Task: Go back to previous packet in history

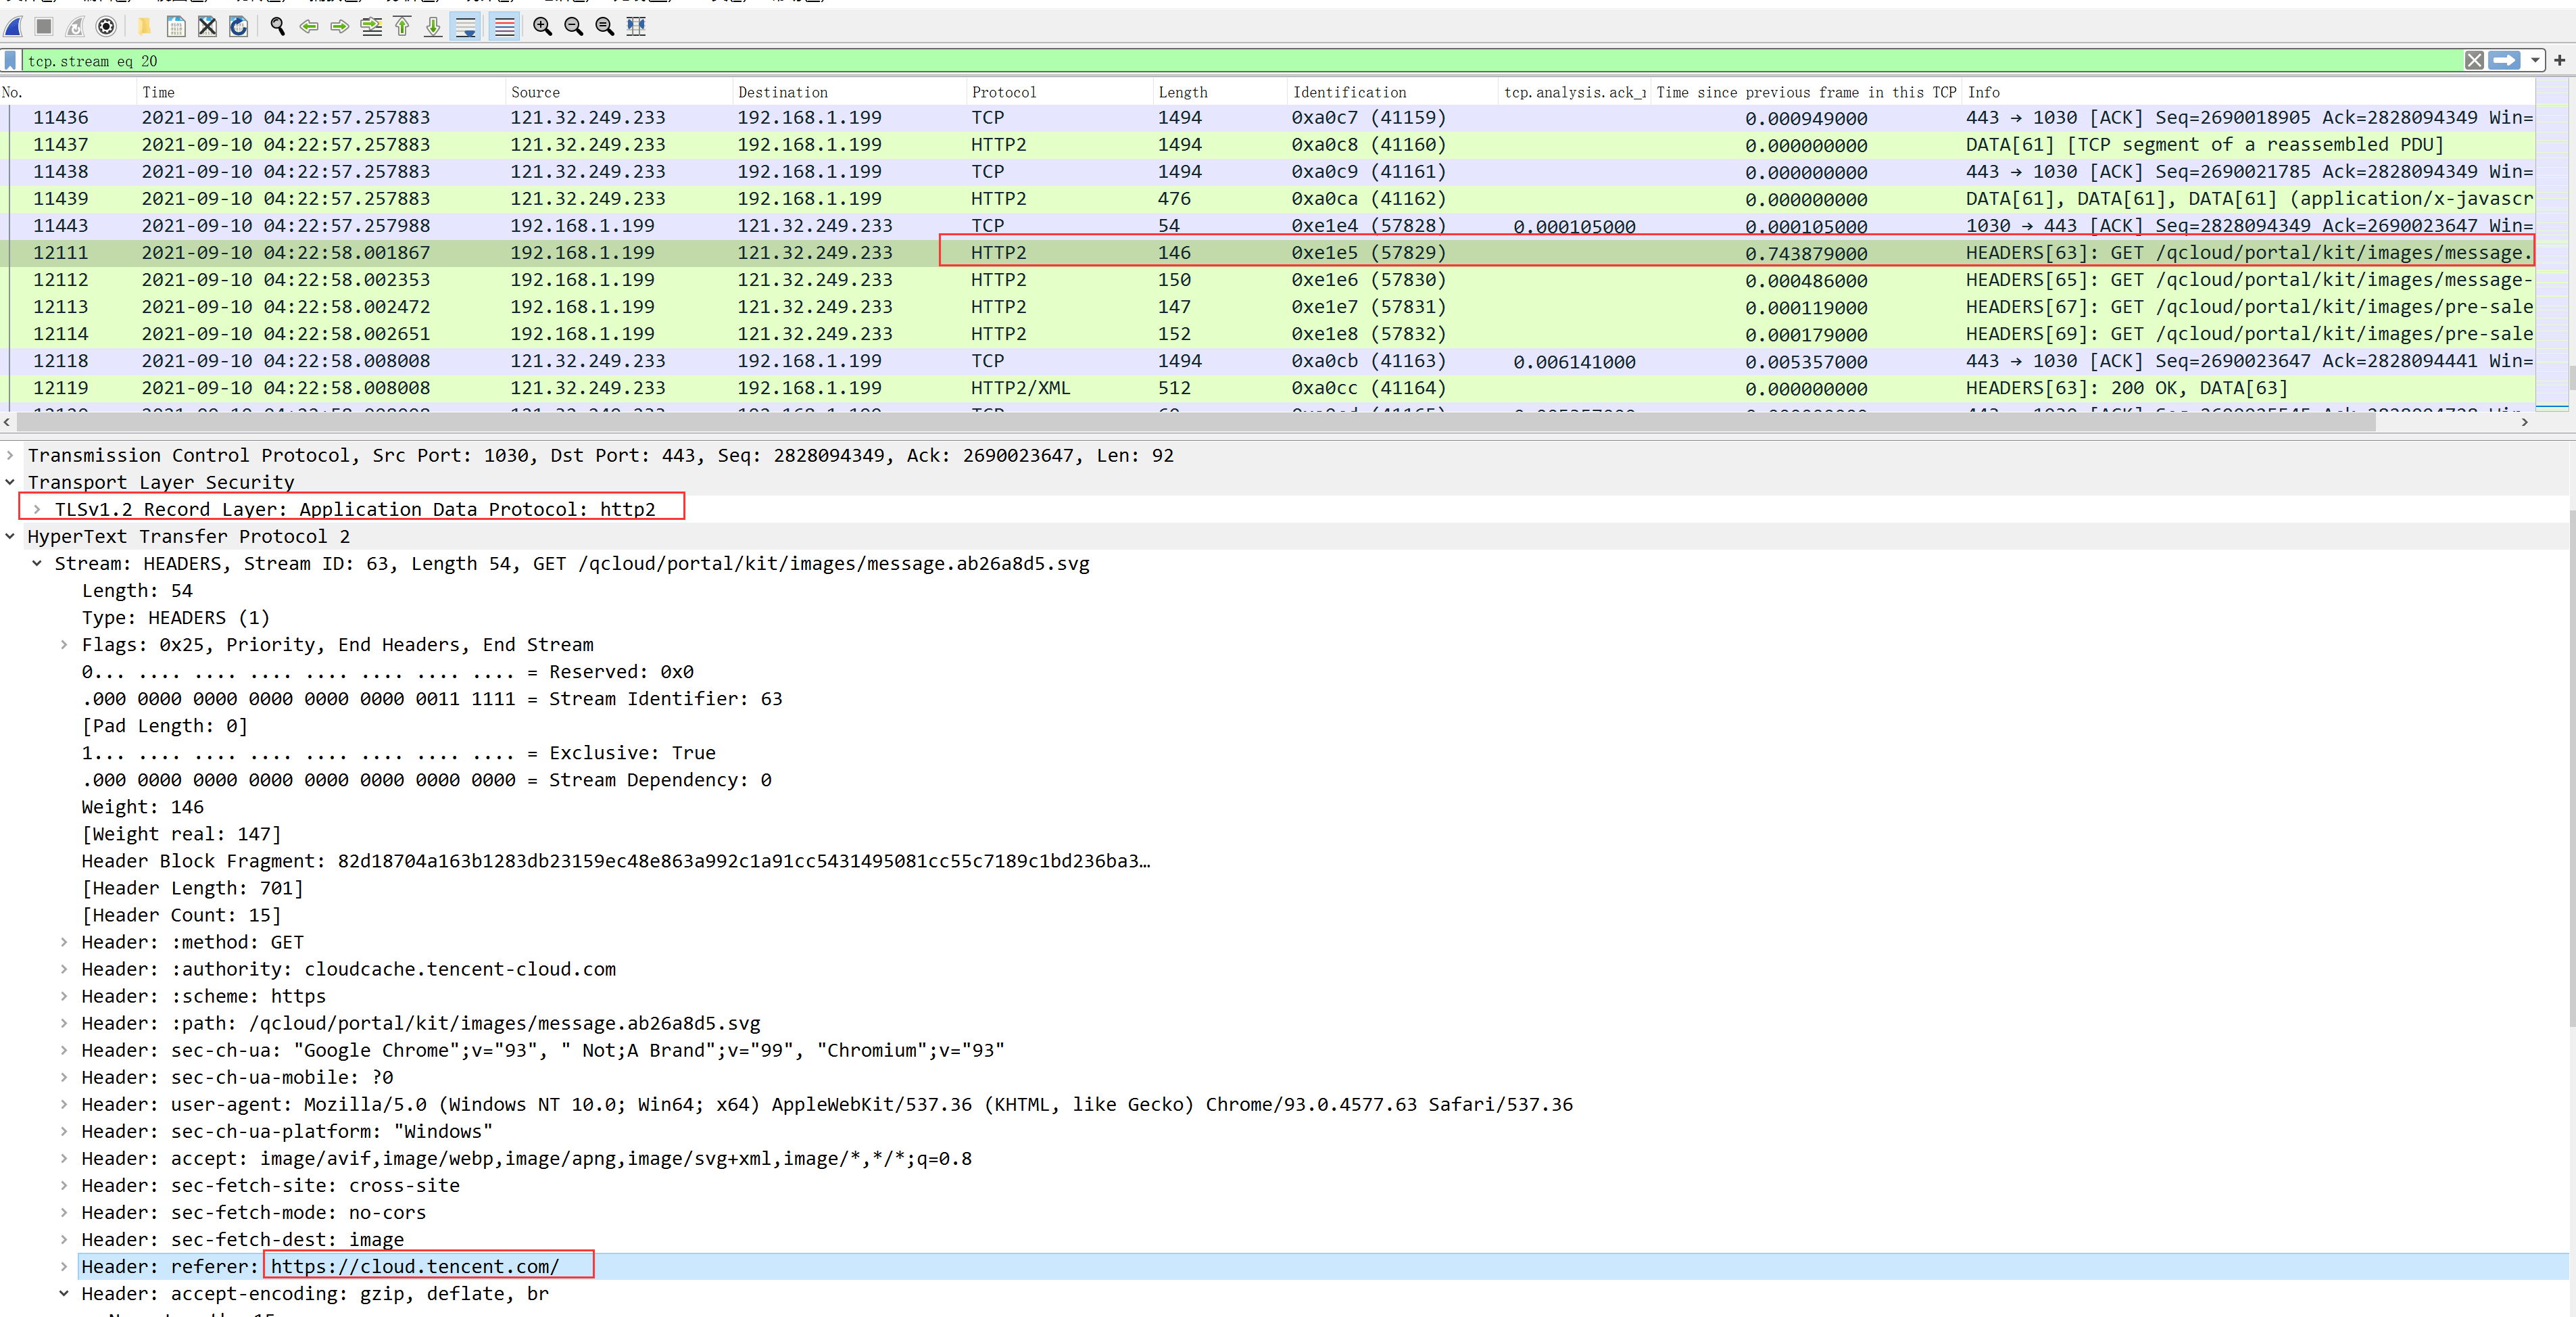Action: pos(309,27)
